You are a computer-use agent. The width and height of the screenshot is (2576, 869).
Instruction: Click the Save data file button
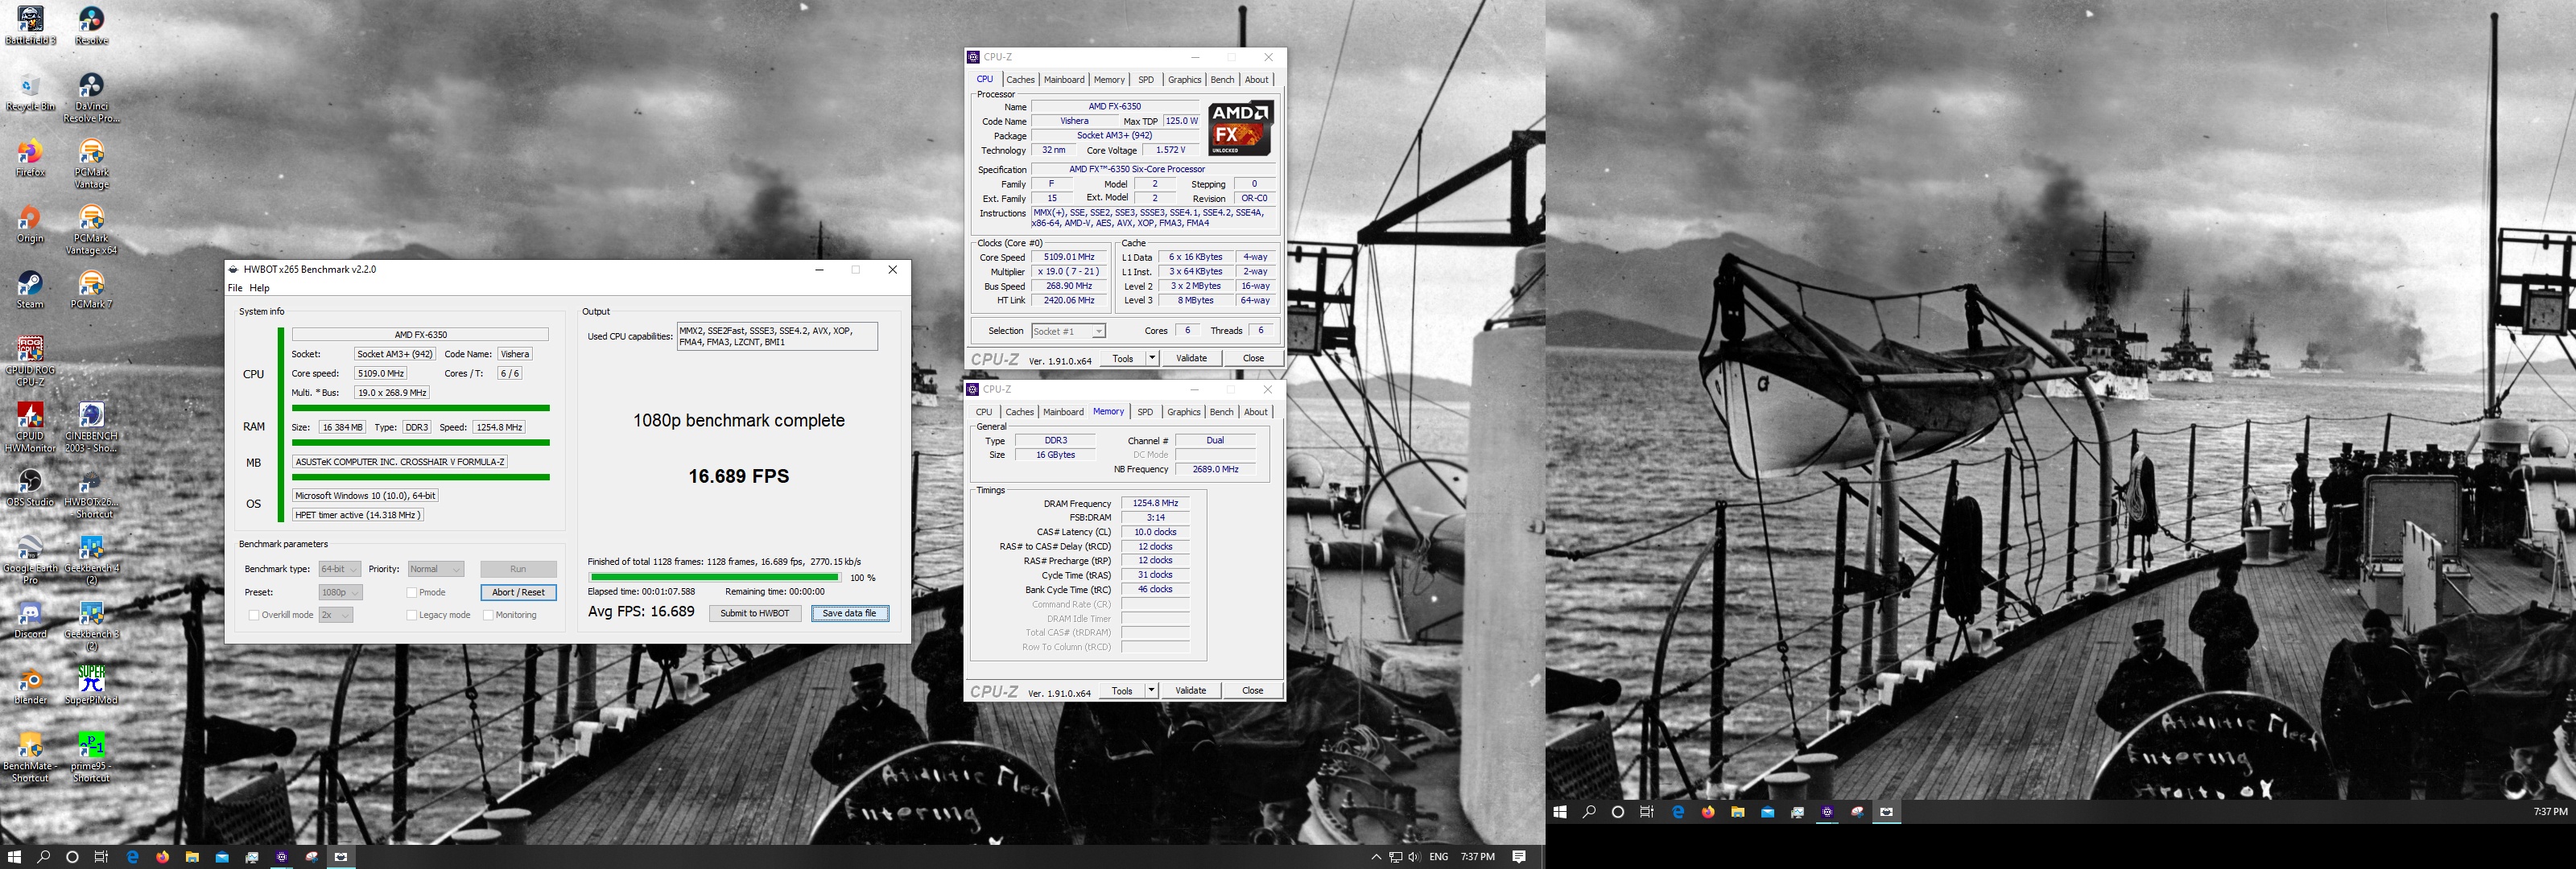click(x=849, y=613)
